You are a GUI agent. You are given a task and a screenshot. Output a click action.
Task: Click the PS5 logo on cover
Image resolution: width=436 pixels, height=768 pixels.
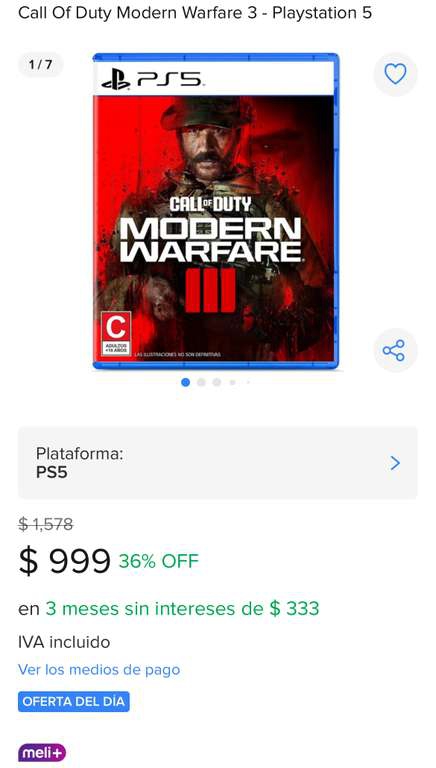click(151, 79)
